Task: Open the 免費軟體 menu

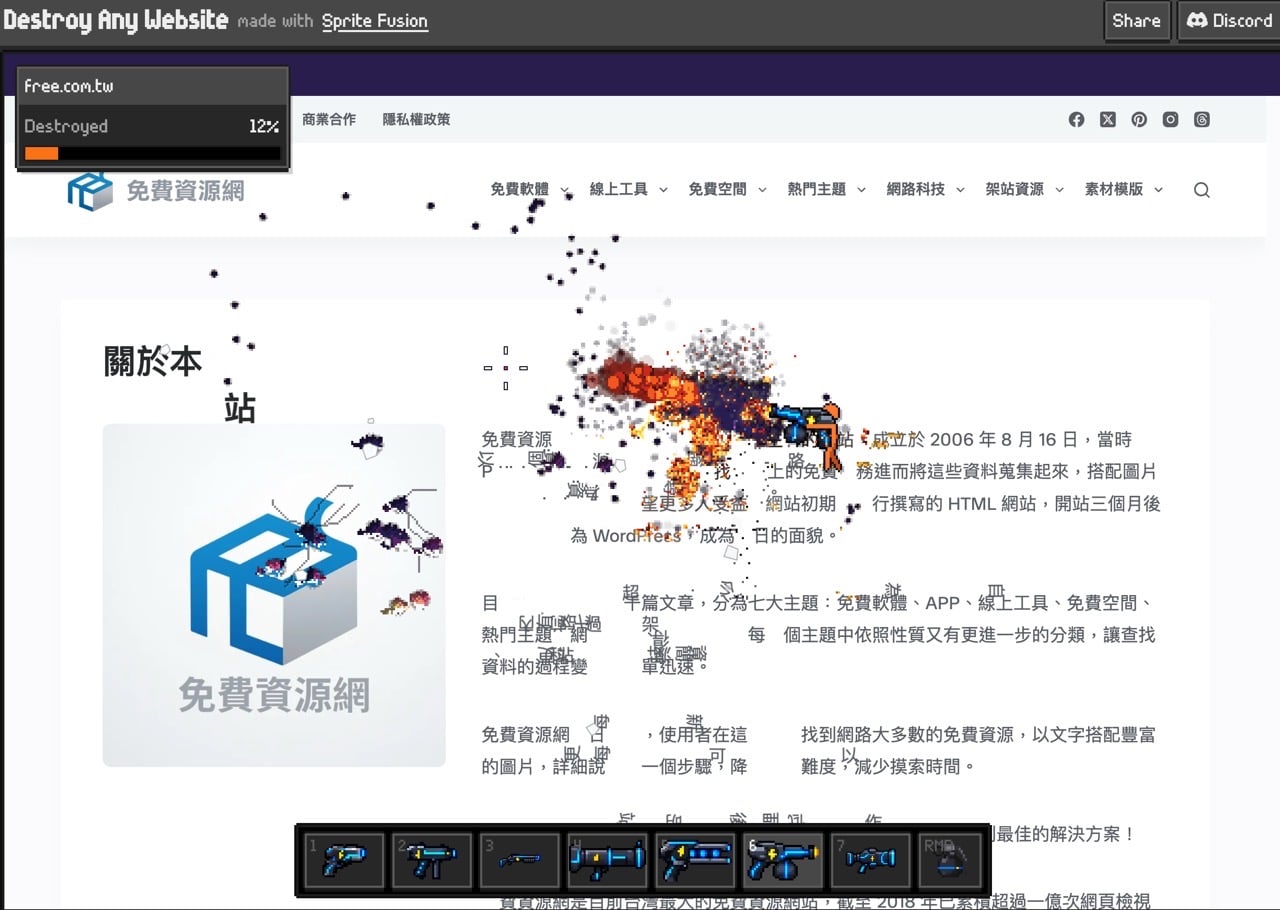Action: (x=520, y=189)
